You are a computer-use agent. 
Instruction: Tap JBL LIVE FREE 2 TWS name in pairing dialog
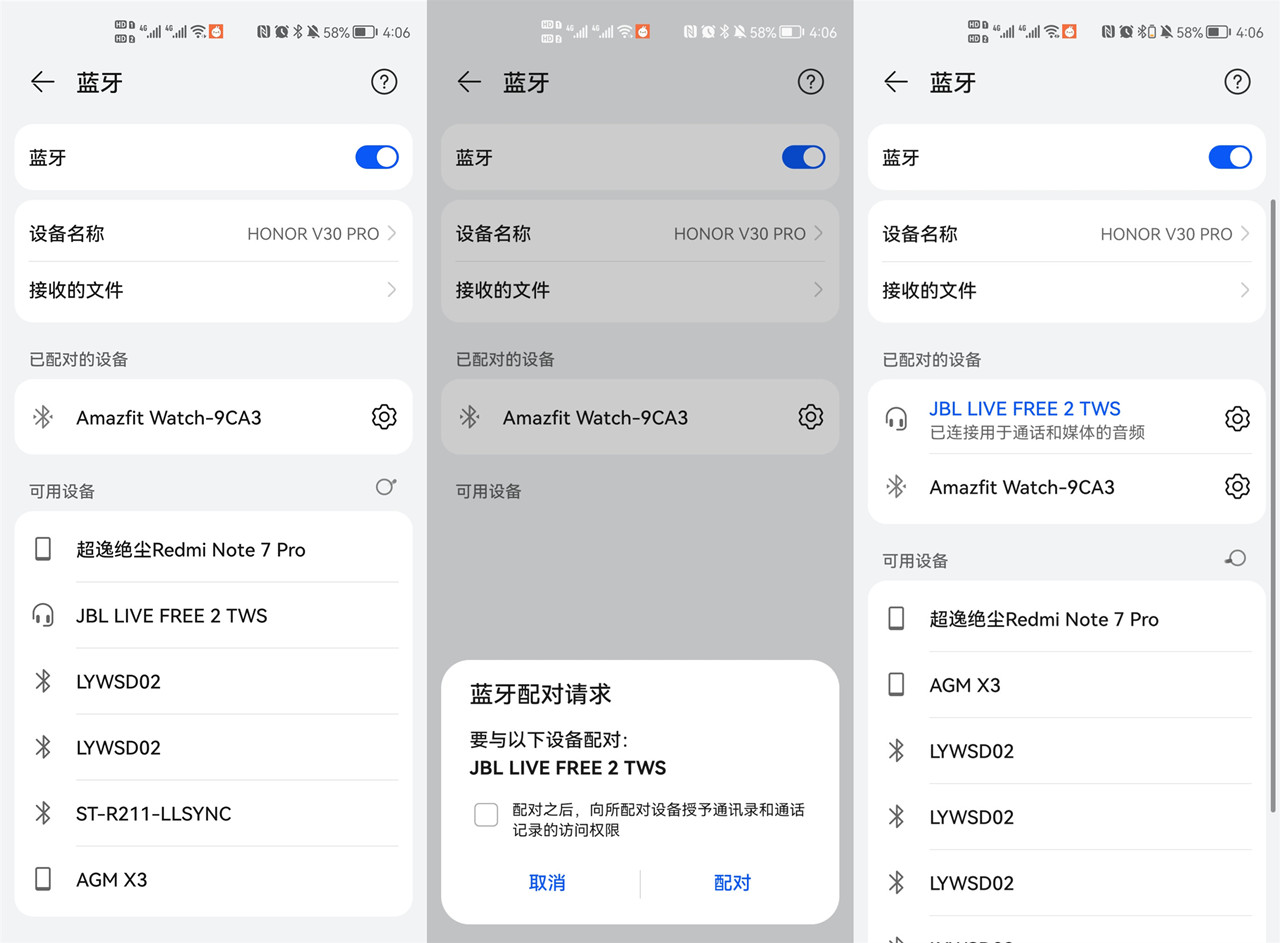click(x=567, y=768)
